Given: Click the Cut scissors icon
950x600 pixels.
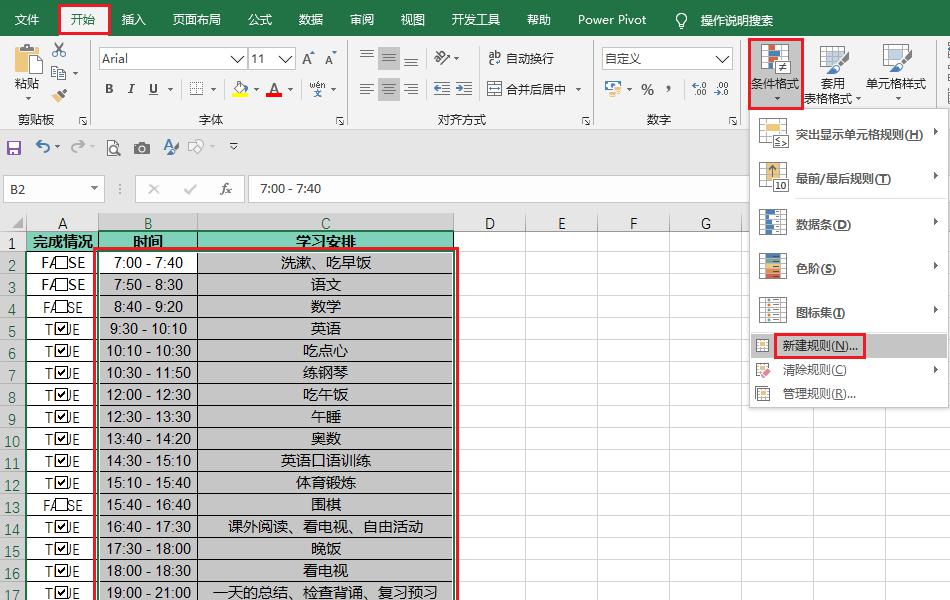Looking at the screenshot, I should click(59, 49).
